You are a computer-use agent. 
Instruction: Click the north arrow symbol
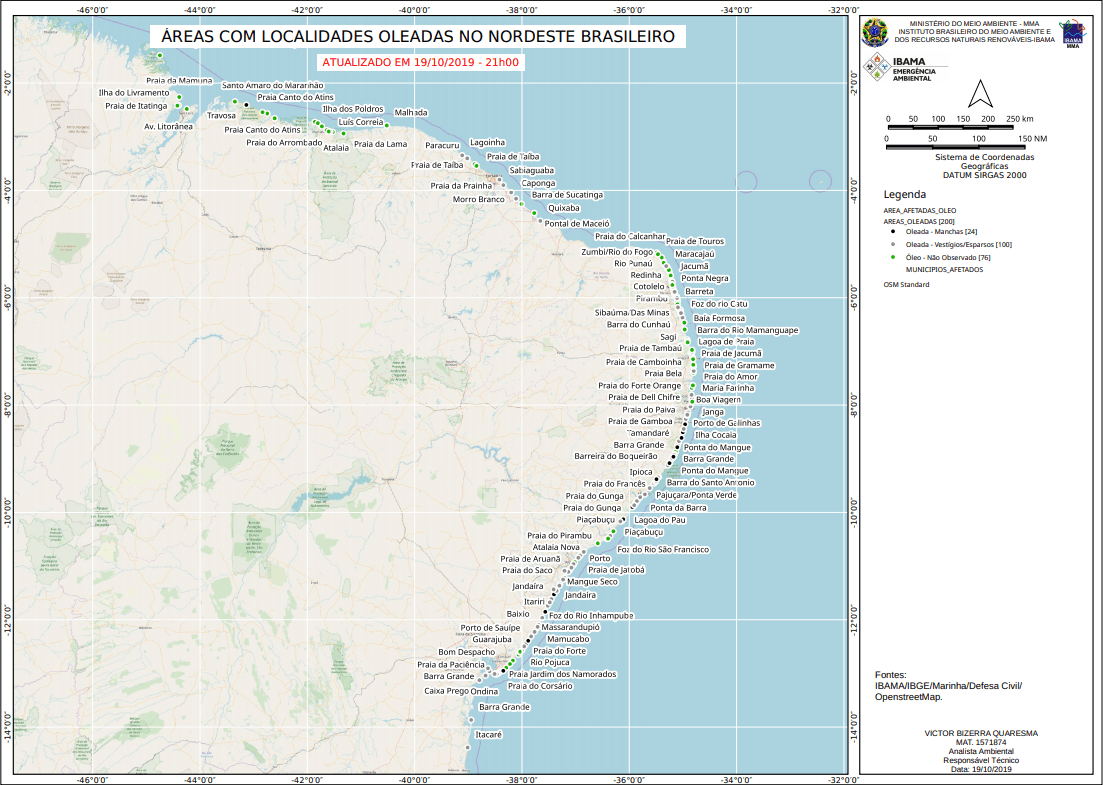click(x=979, y=94)
